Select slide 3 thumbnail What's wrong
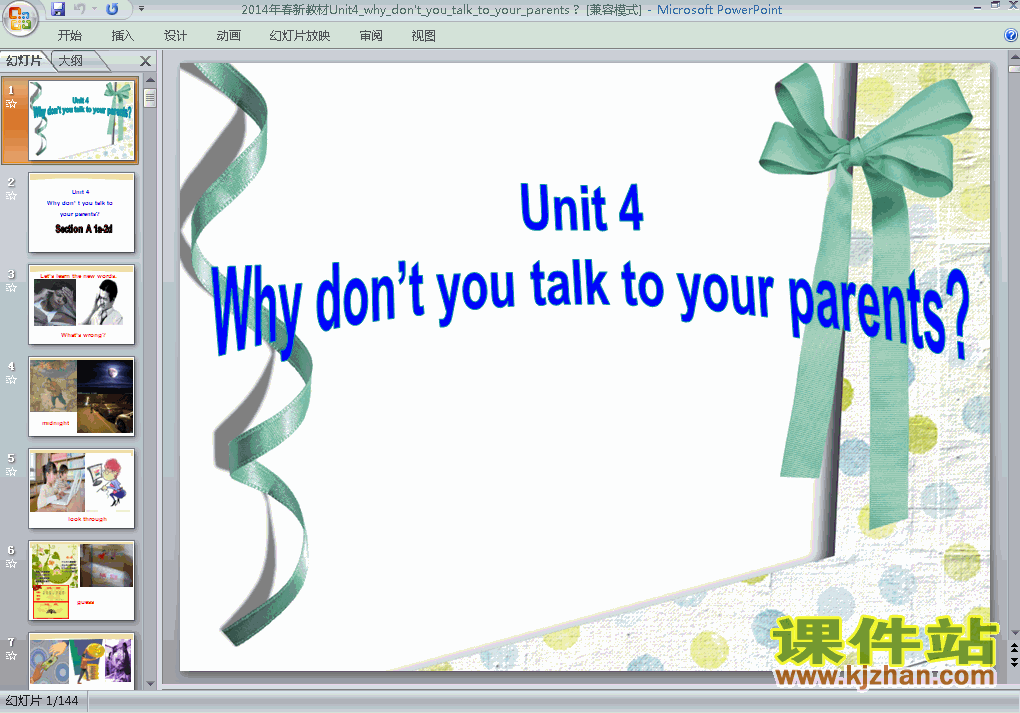The height and width of the screenshot is (713, 1020). [82, 304]
